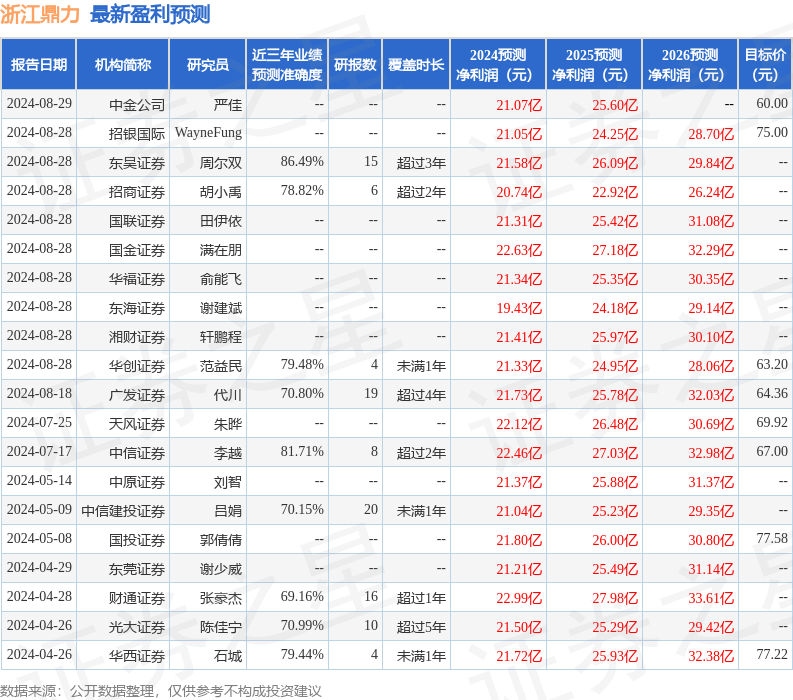The height and width of the screenshot is (700, 793).
Task: Select analyst 轩鹏程
Action: point(221,337)
